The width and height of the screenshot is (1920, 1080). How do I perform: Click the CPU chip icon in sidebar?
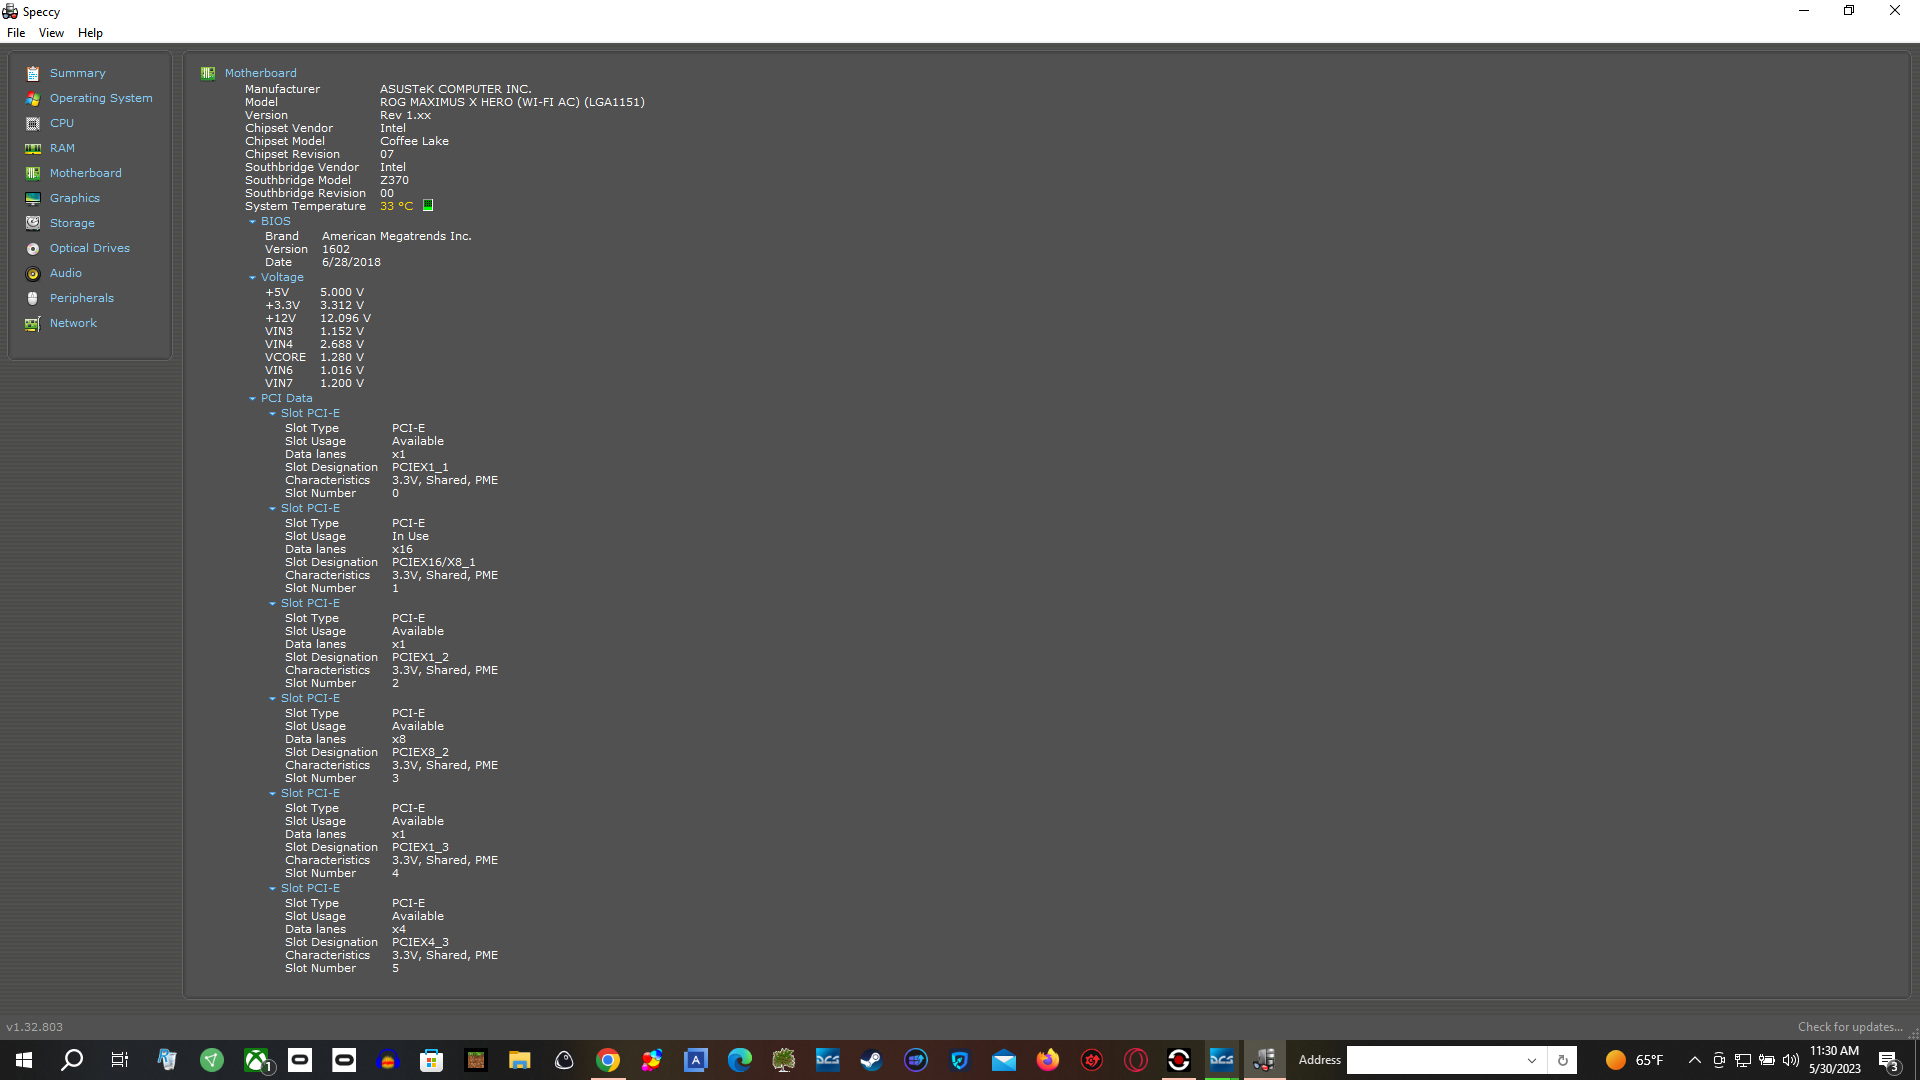pyautogui.click(x=33, y=124)
